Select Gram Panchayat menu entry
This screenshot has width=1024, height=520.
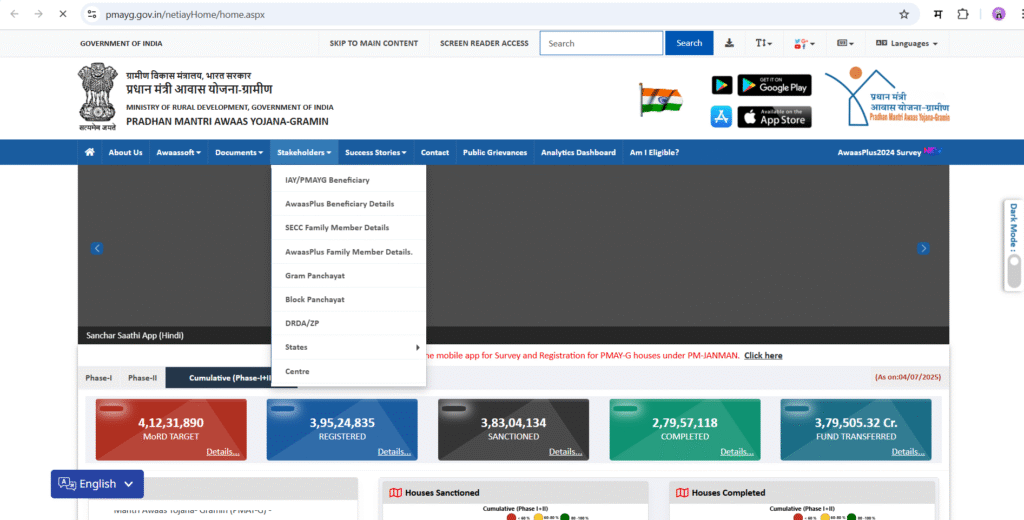349,276
